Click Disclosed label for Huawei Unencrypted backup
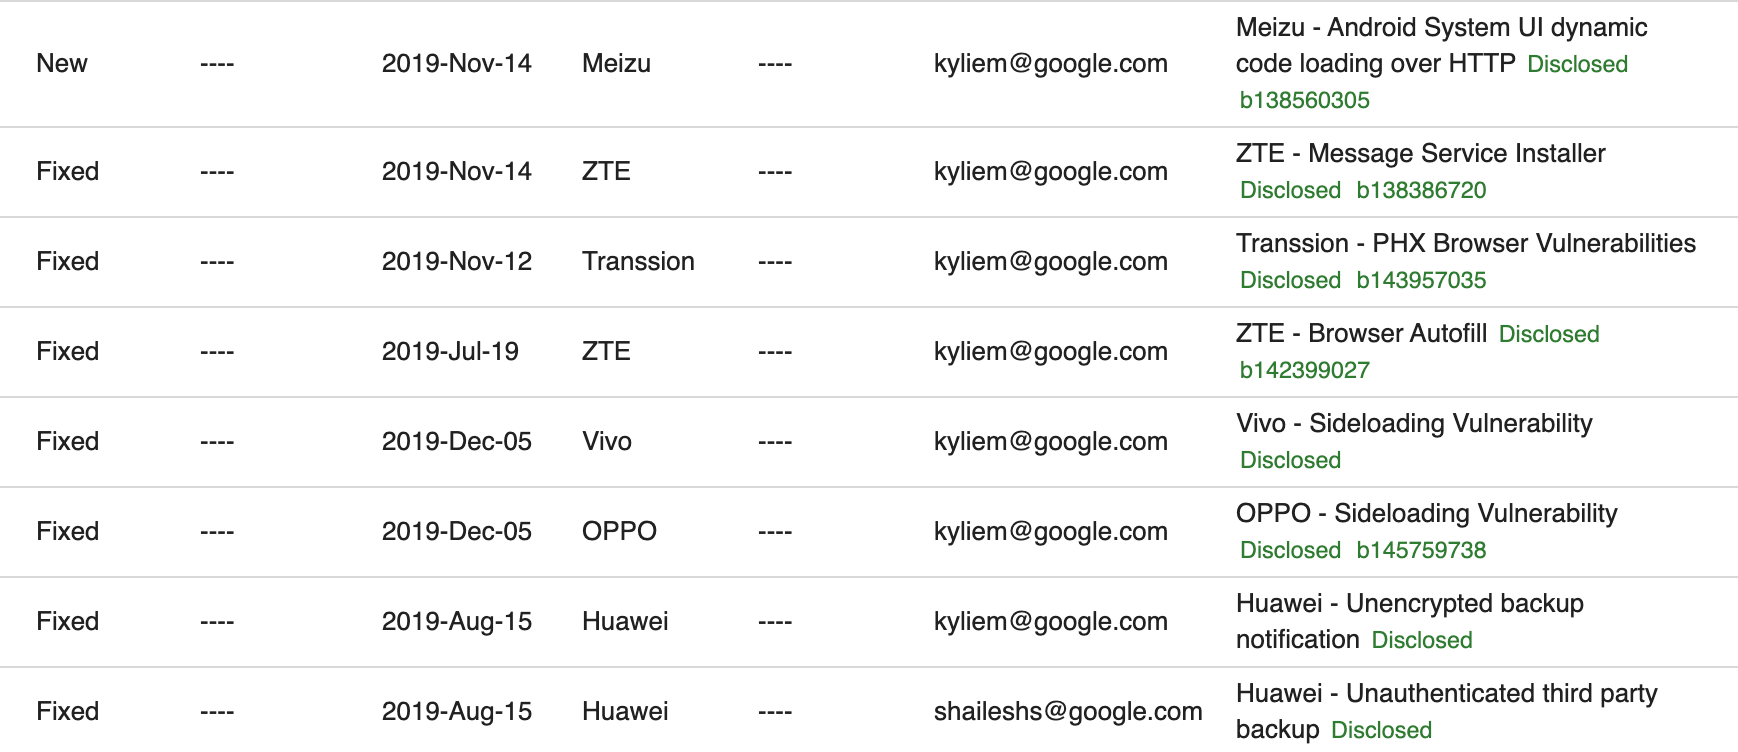This screenshot has width=1738, height=752. [1421, 640]
